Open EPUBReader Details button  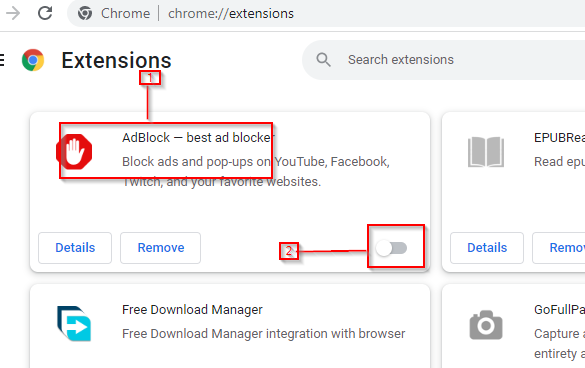coord(487,248)
